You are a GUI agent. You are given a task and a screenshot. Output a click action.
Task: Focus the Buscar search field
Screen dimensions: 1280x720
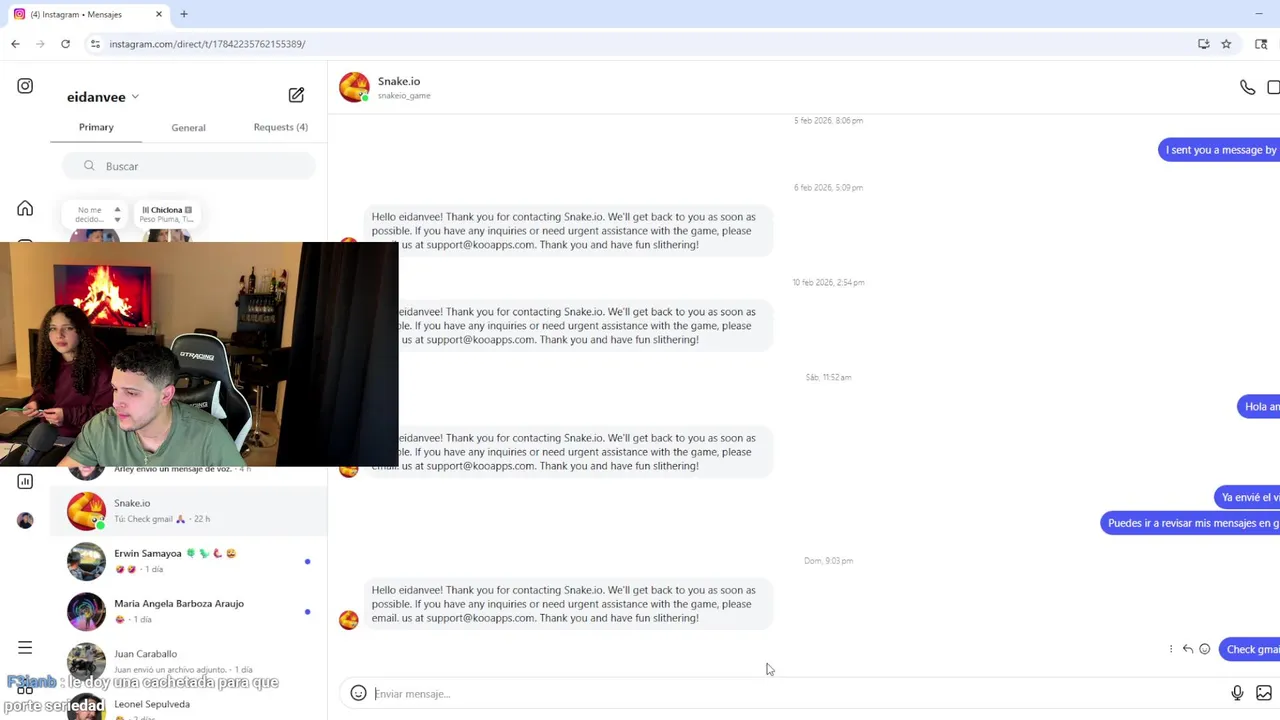click(x=188, y=166)
